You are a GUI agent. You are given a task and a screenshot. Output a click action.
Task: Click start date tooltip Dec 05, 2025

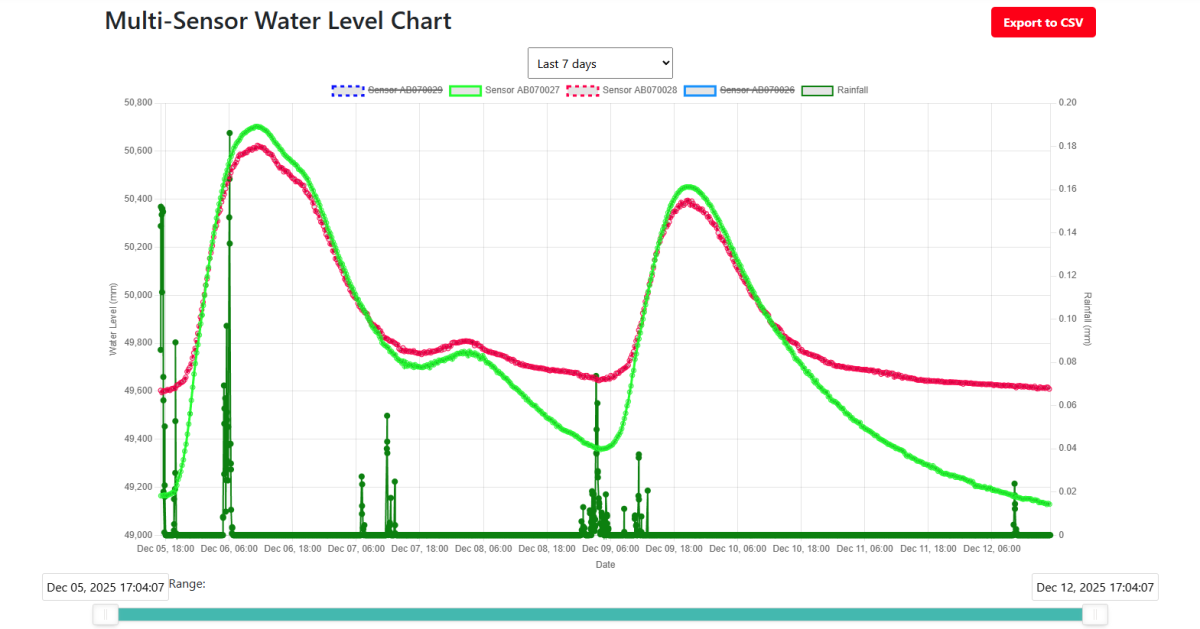[105, 587]
